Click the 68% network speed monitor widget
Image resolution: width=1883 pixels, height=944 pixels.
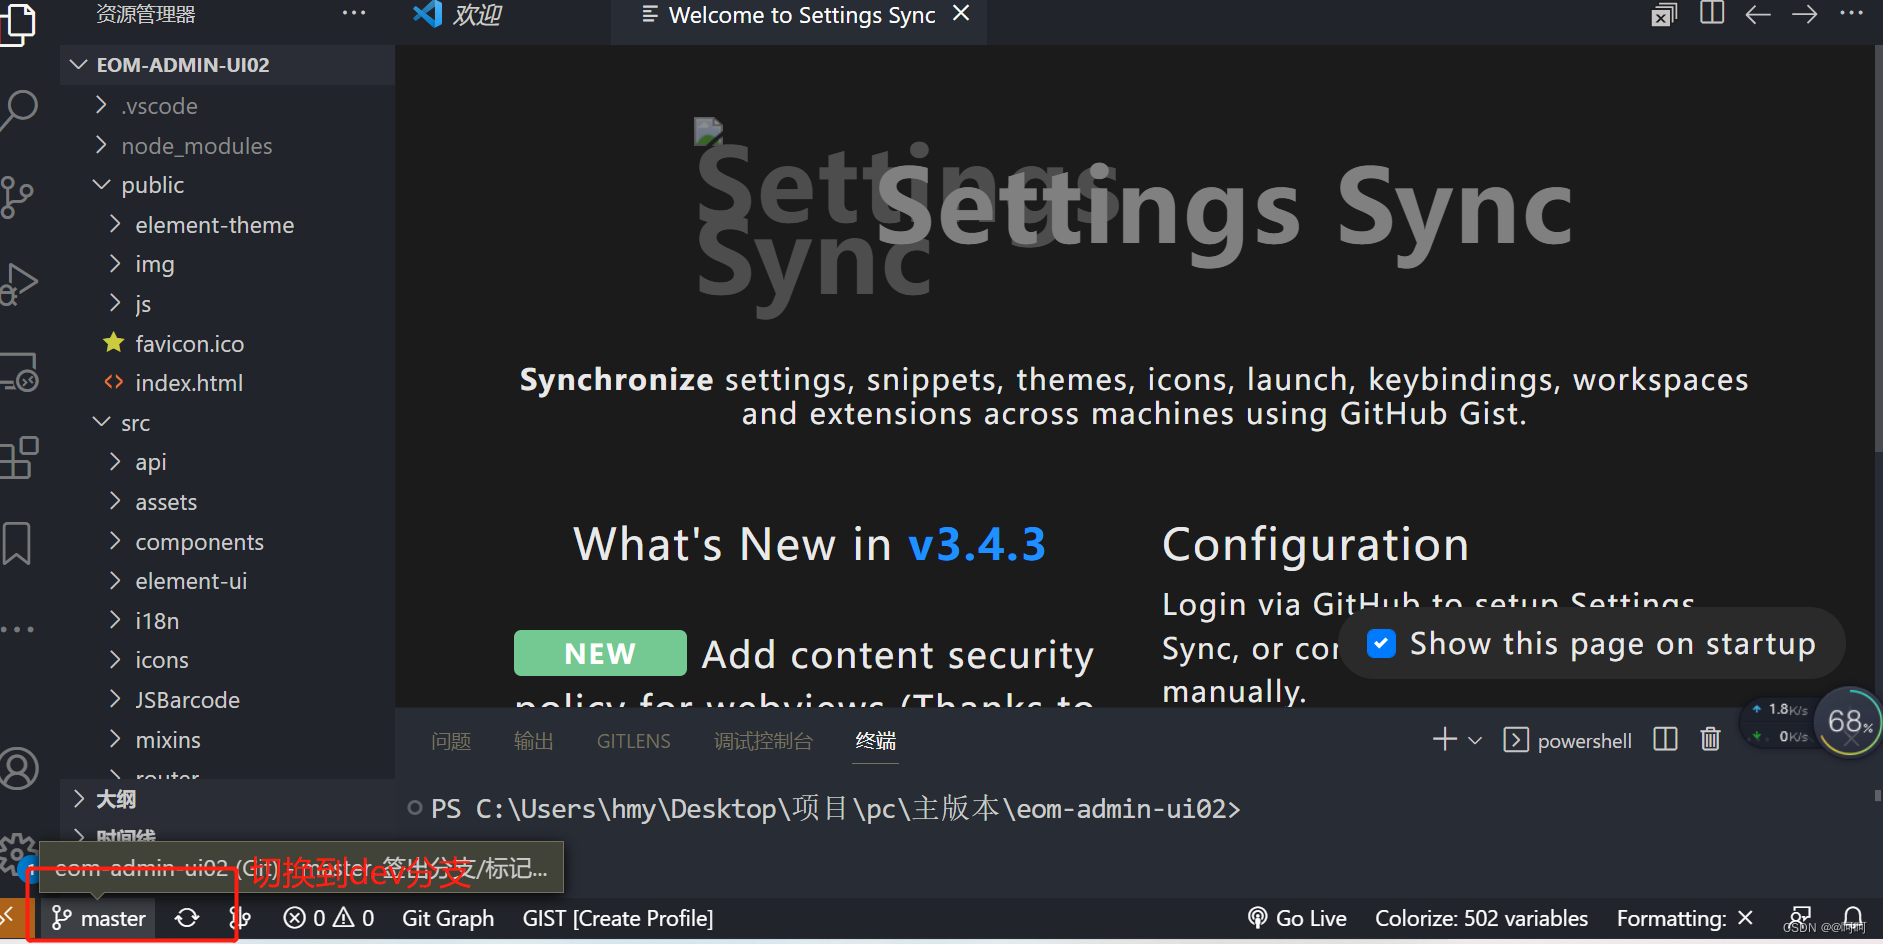coord(1848,722)
